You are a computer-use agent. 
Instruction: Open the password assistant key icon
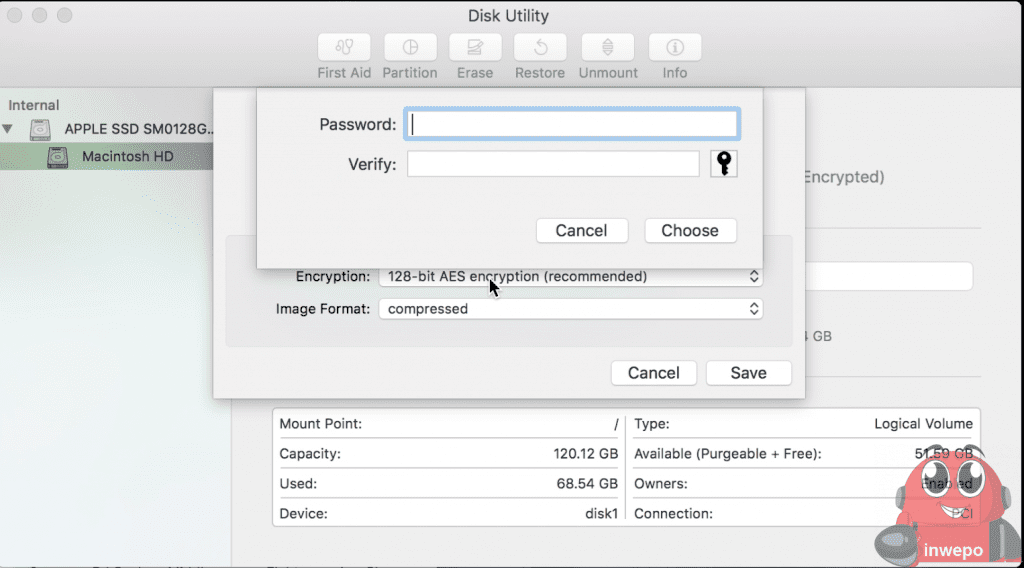[x=724, y=164]
